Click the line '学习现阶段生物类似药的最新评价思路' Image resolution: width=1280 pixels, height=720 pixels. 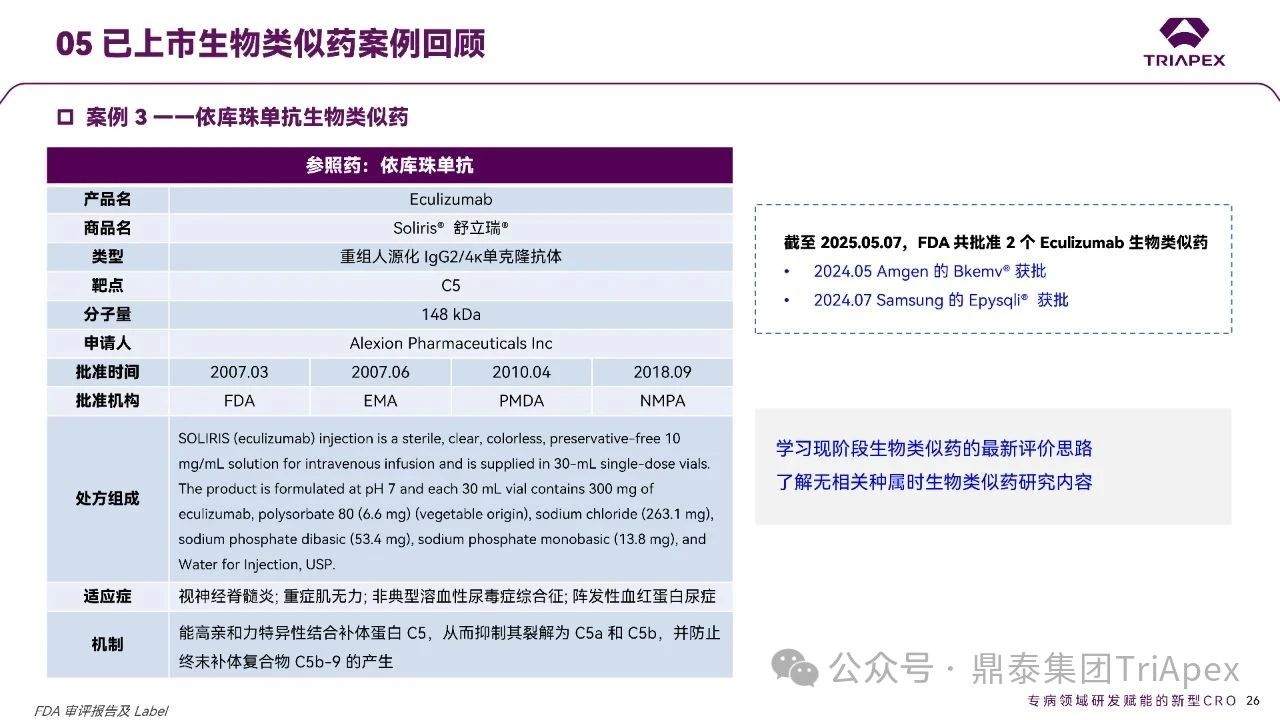(934, 448)
